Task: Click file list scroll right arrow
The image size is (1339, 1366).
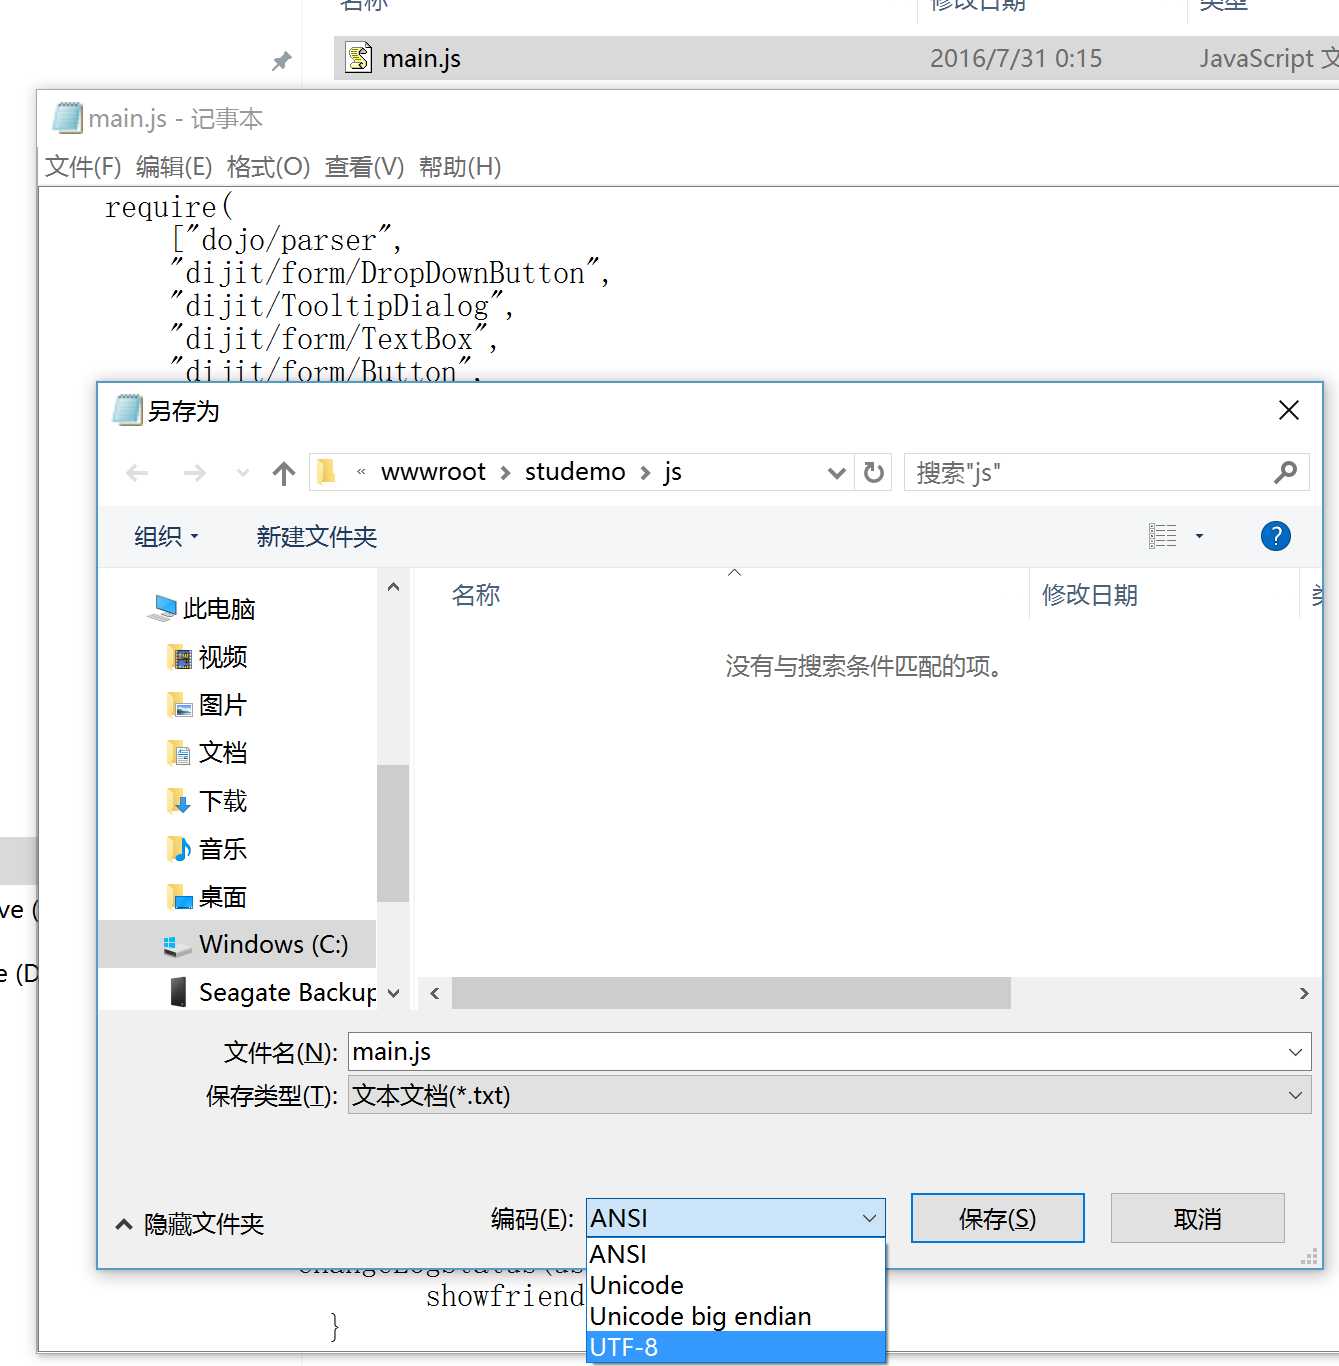Action: tap(1304, 993)
